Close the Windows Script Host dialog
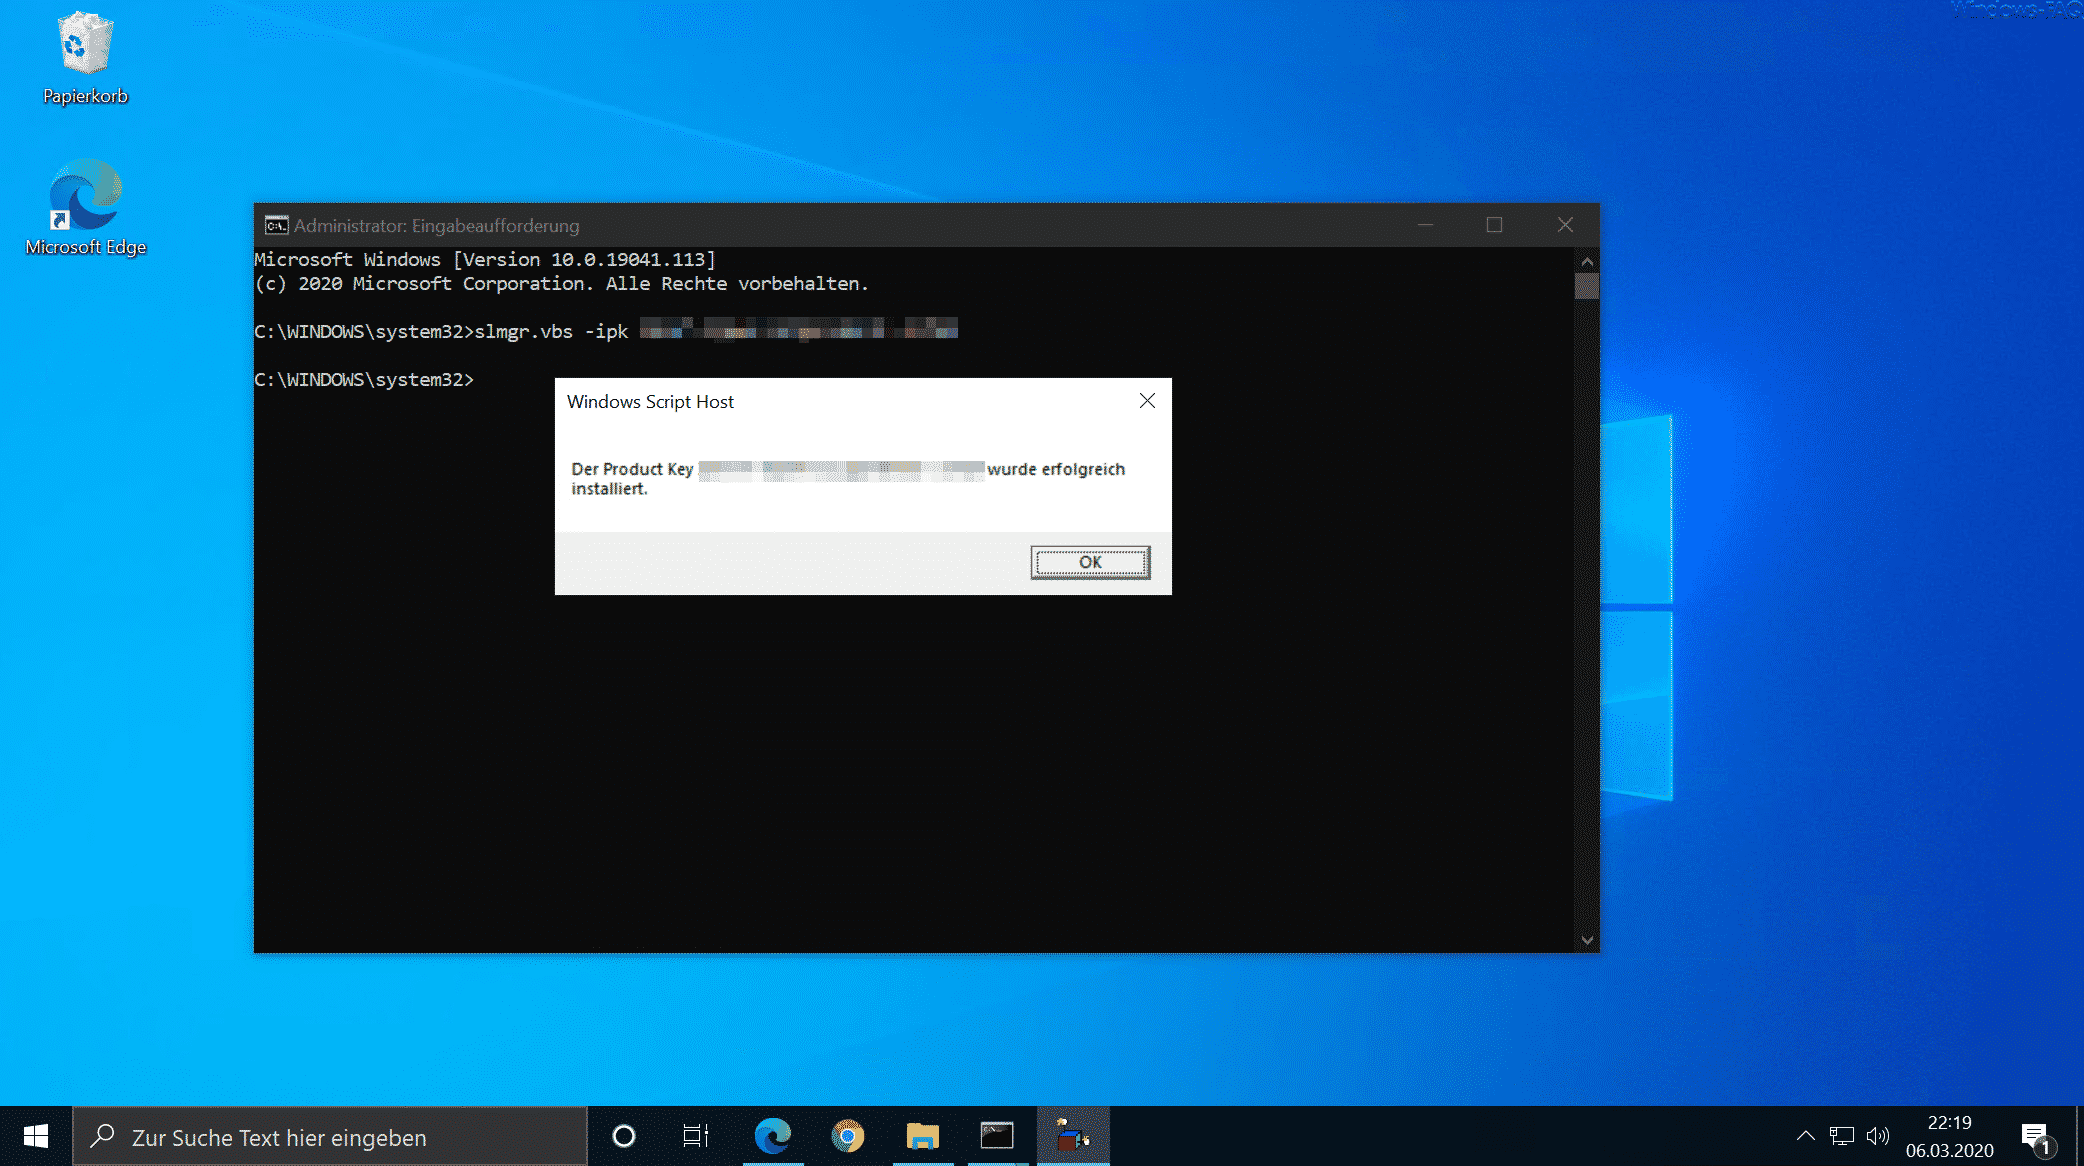This screenshot has width=2084, height=1166. 1147,401
